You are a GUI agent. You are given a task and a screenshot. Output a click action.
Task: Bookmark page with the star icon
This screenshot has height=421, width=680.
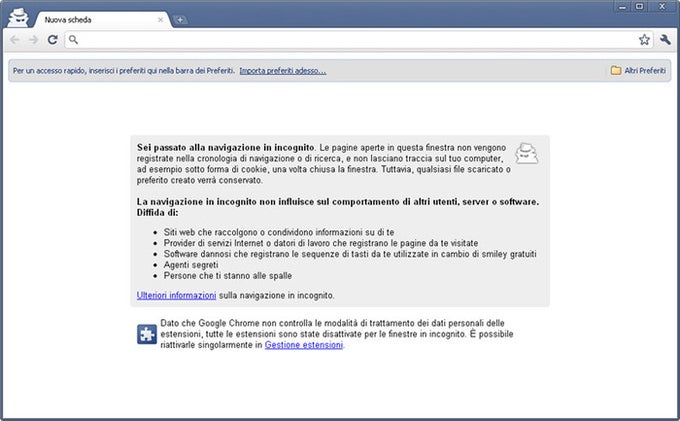click(644, 40)
